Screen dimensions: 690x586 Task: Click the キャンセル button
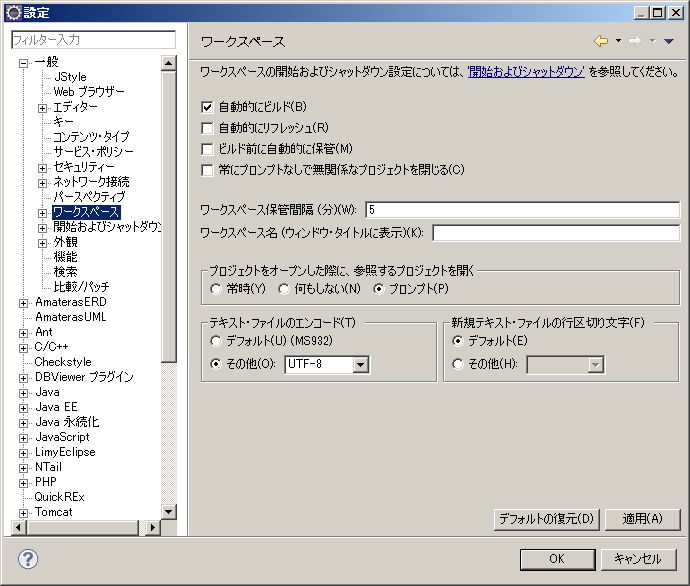[638, 559]
